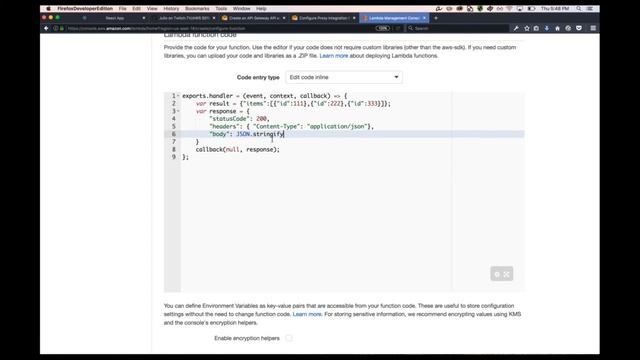Screen dimensions: 640x360
Task: Open editor settings gear icon
Action: pos(497,274)
